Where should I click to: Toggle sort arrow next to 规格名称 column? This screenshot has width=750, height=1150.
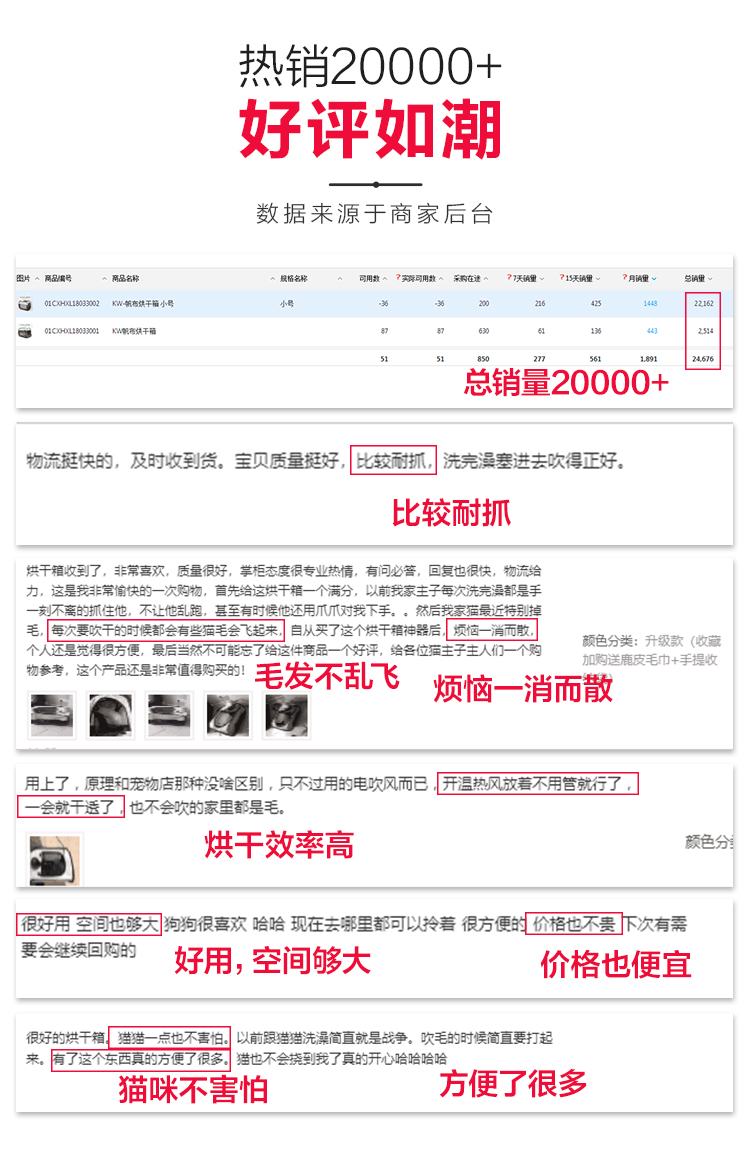[339, 279]
